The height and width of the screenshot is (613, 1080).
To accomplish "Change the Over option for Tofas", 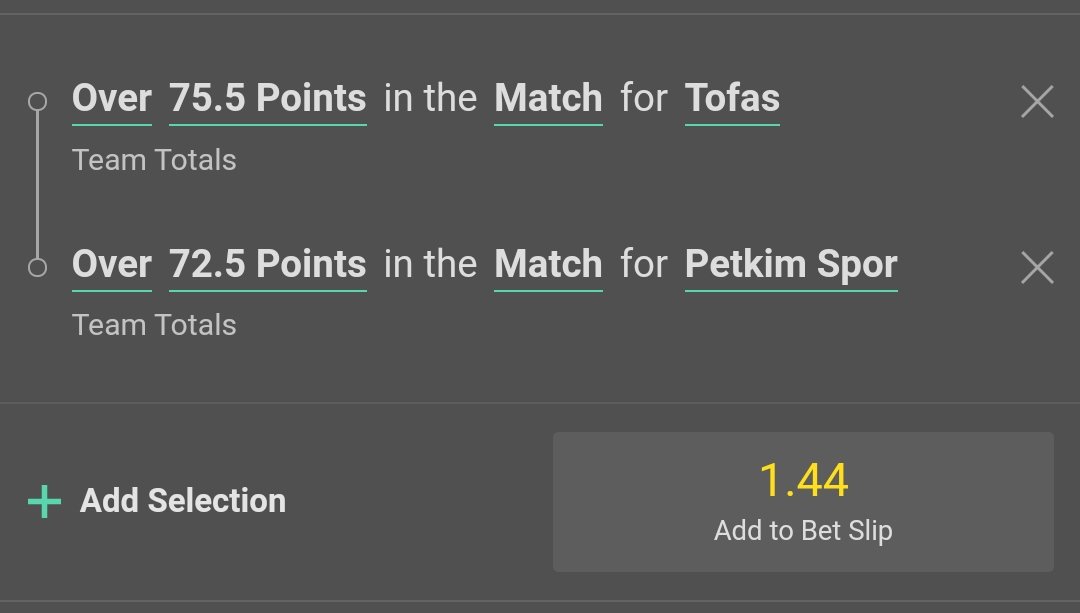I will point(112,99).
